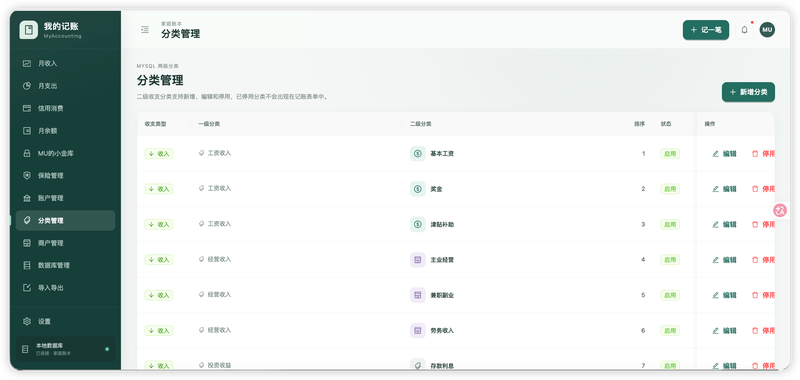Select 分类管理 in the sidebar

click(x=65, y=221)
